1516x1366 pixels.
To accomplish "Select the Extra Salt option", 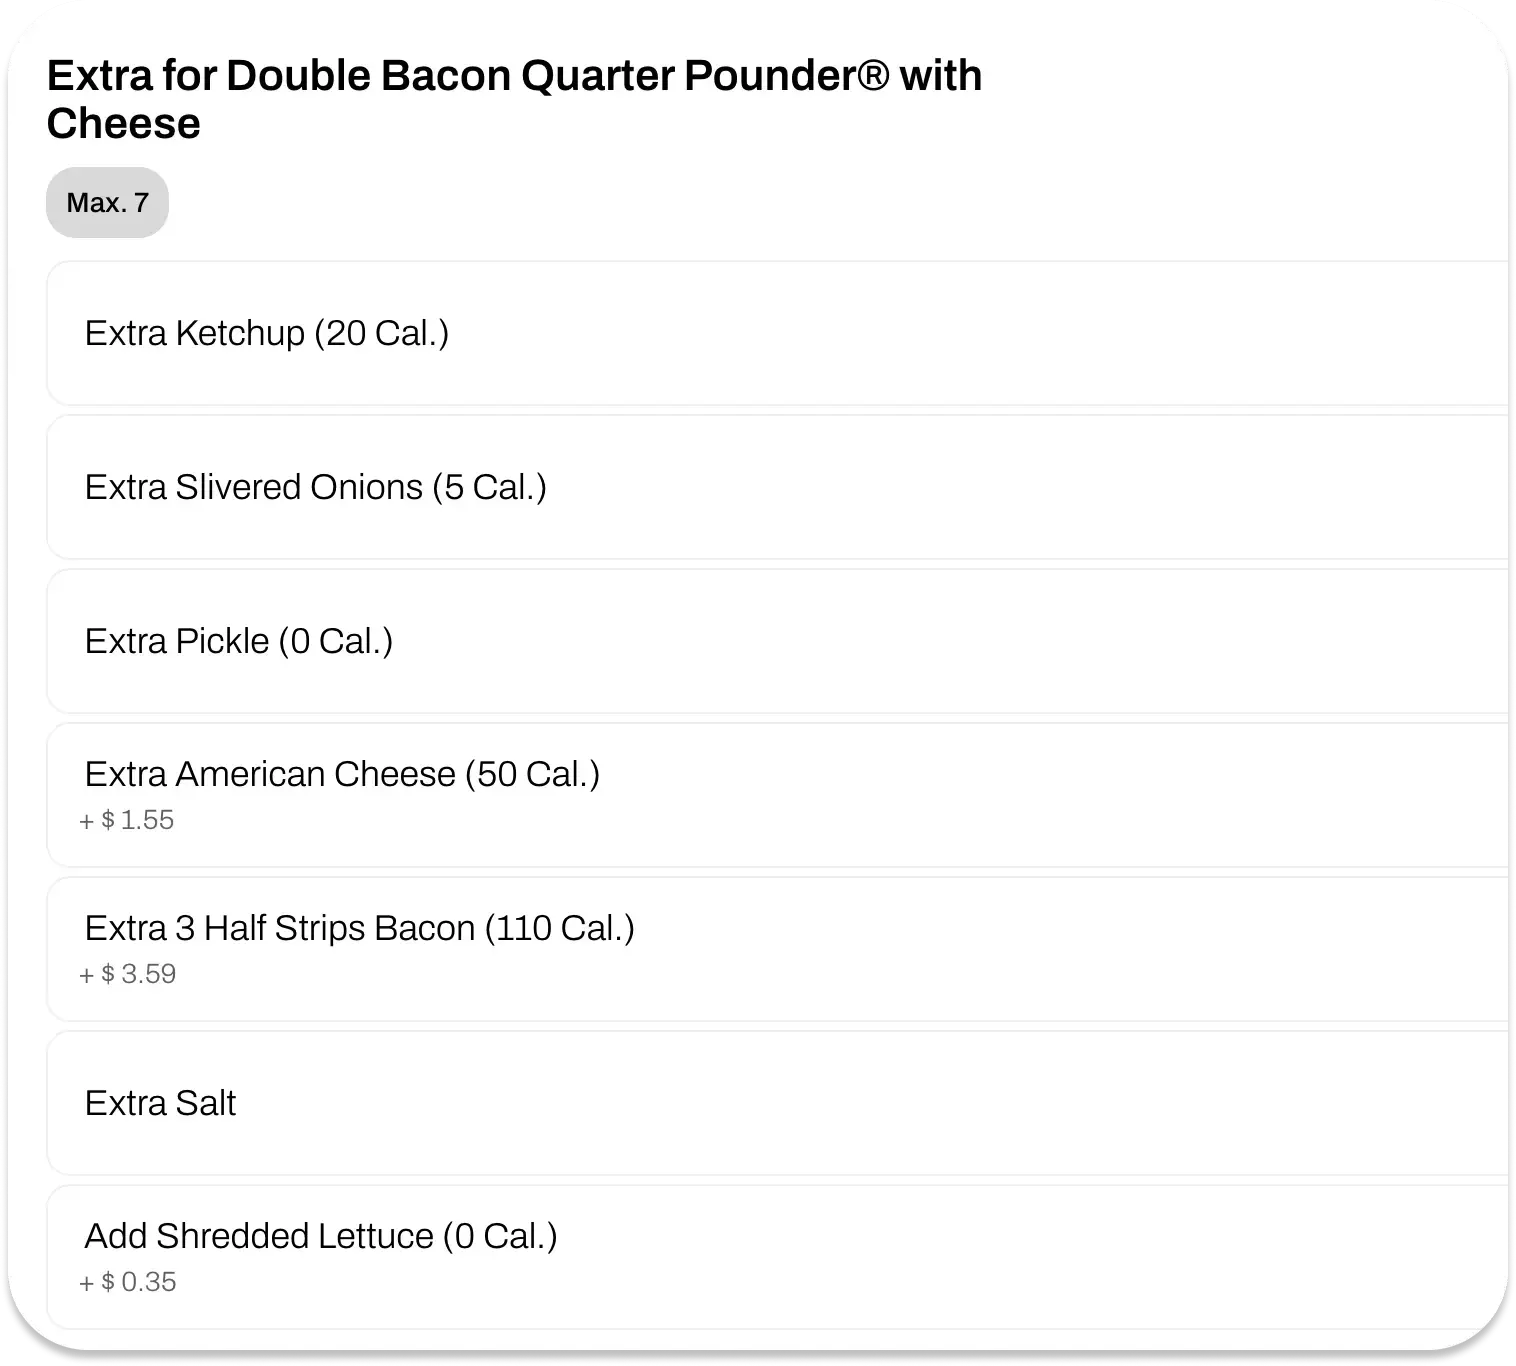I will (160, 1103).
